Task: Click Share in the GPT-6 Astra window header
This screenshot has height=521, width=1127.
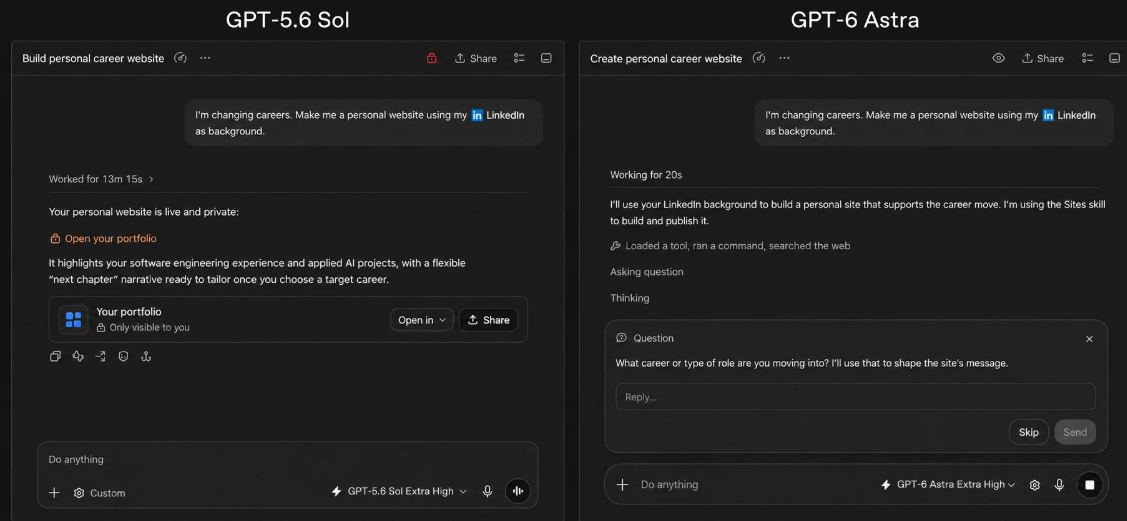Action: tap(1043, 58)
